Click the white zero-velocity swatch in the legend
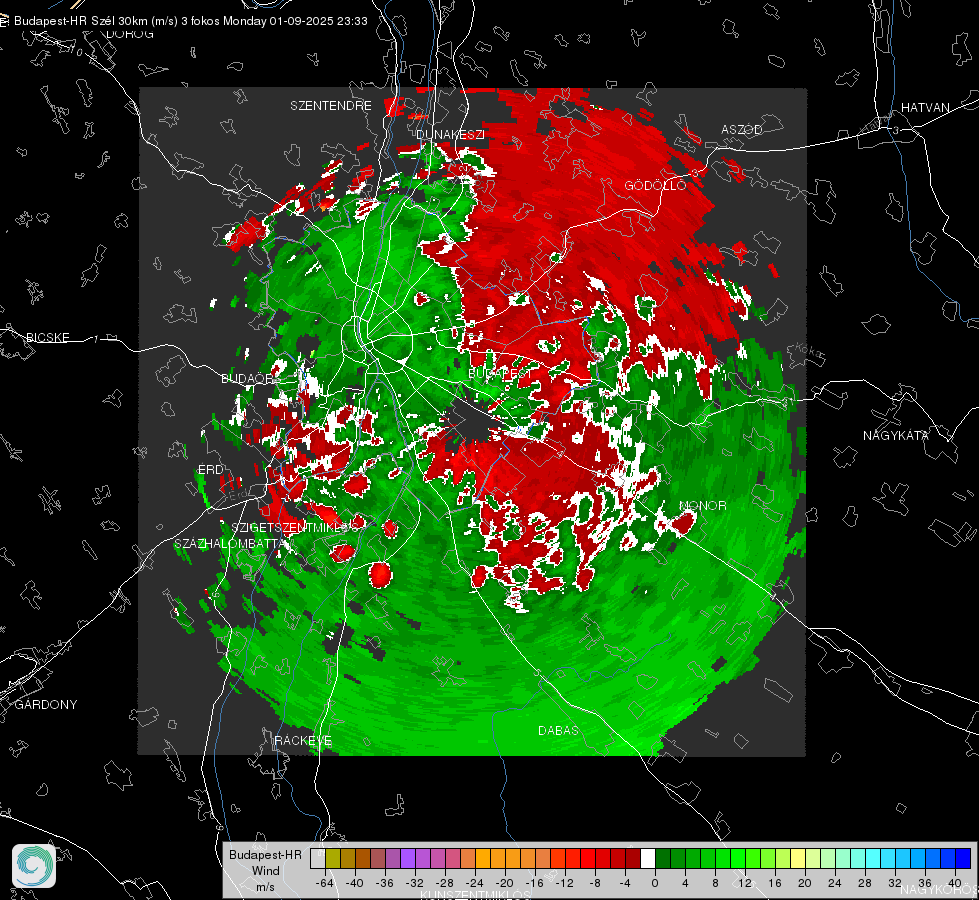 click(x=648, y=859)
